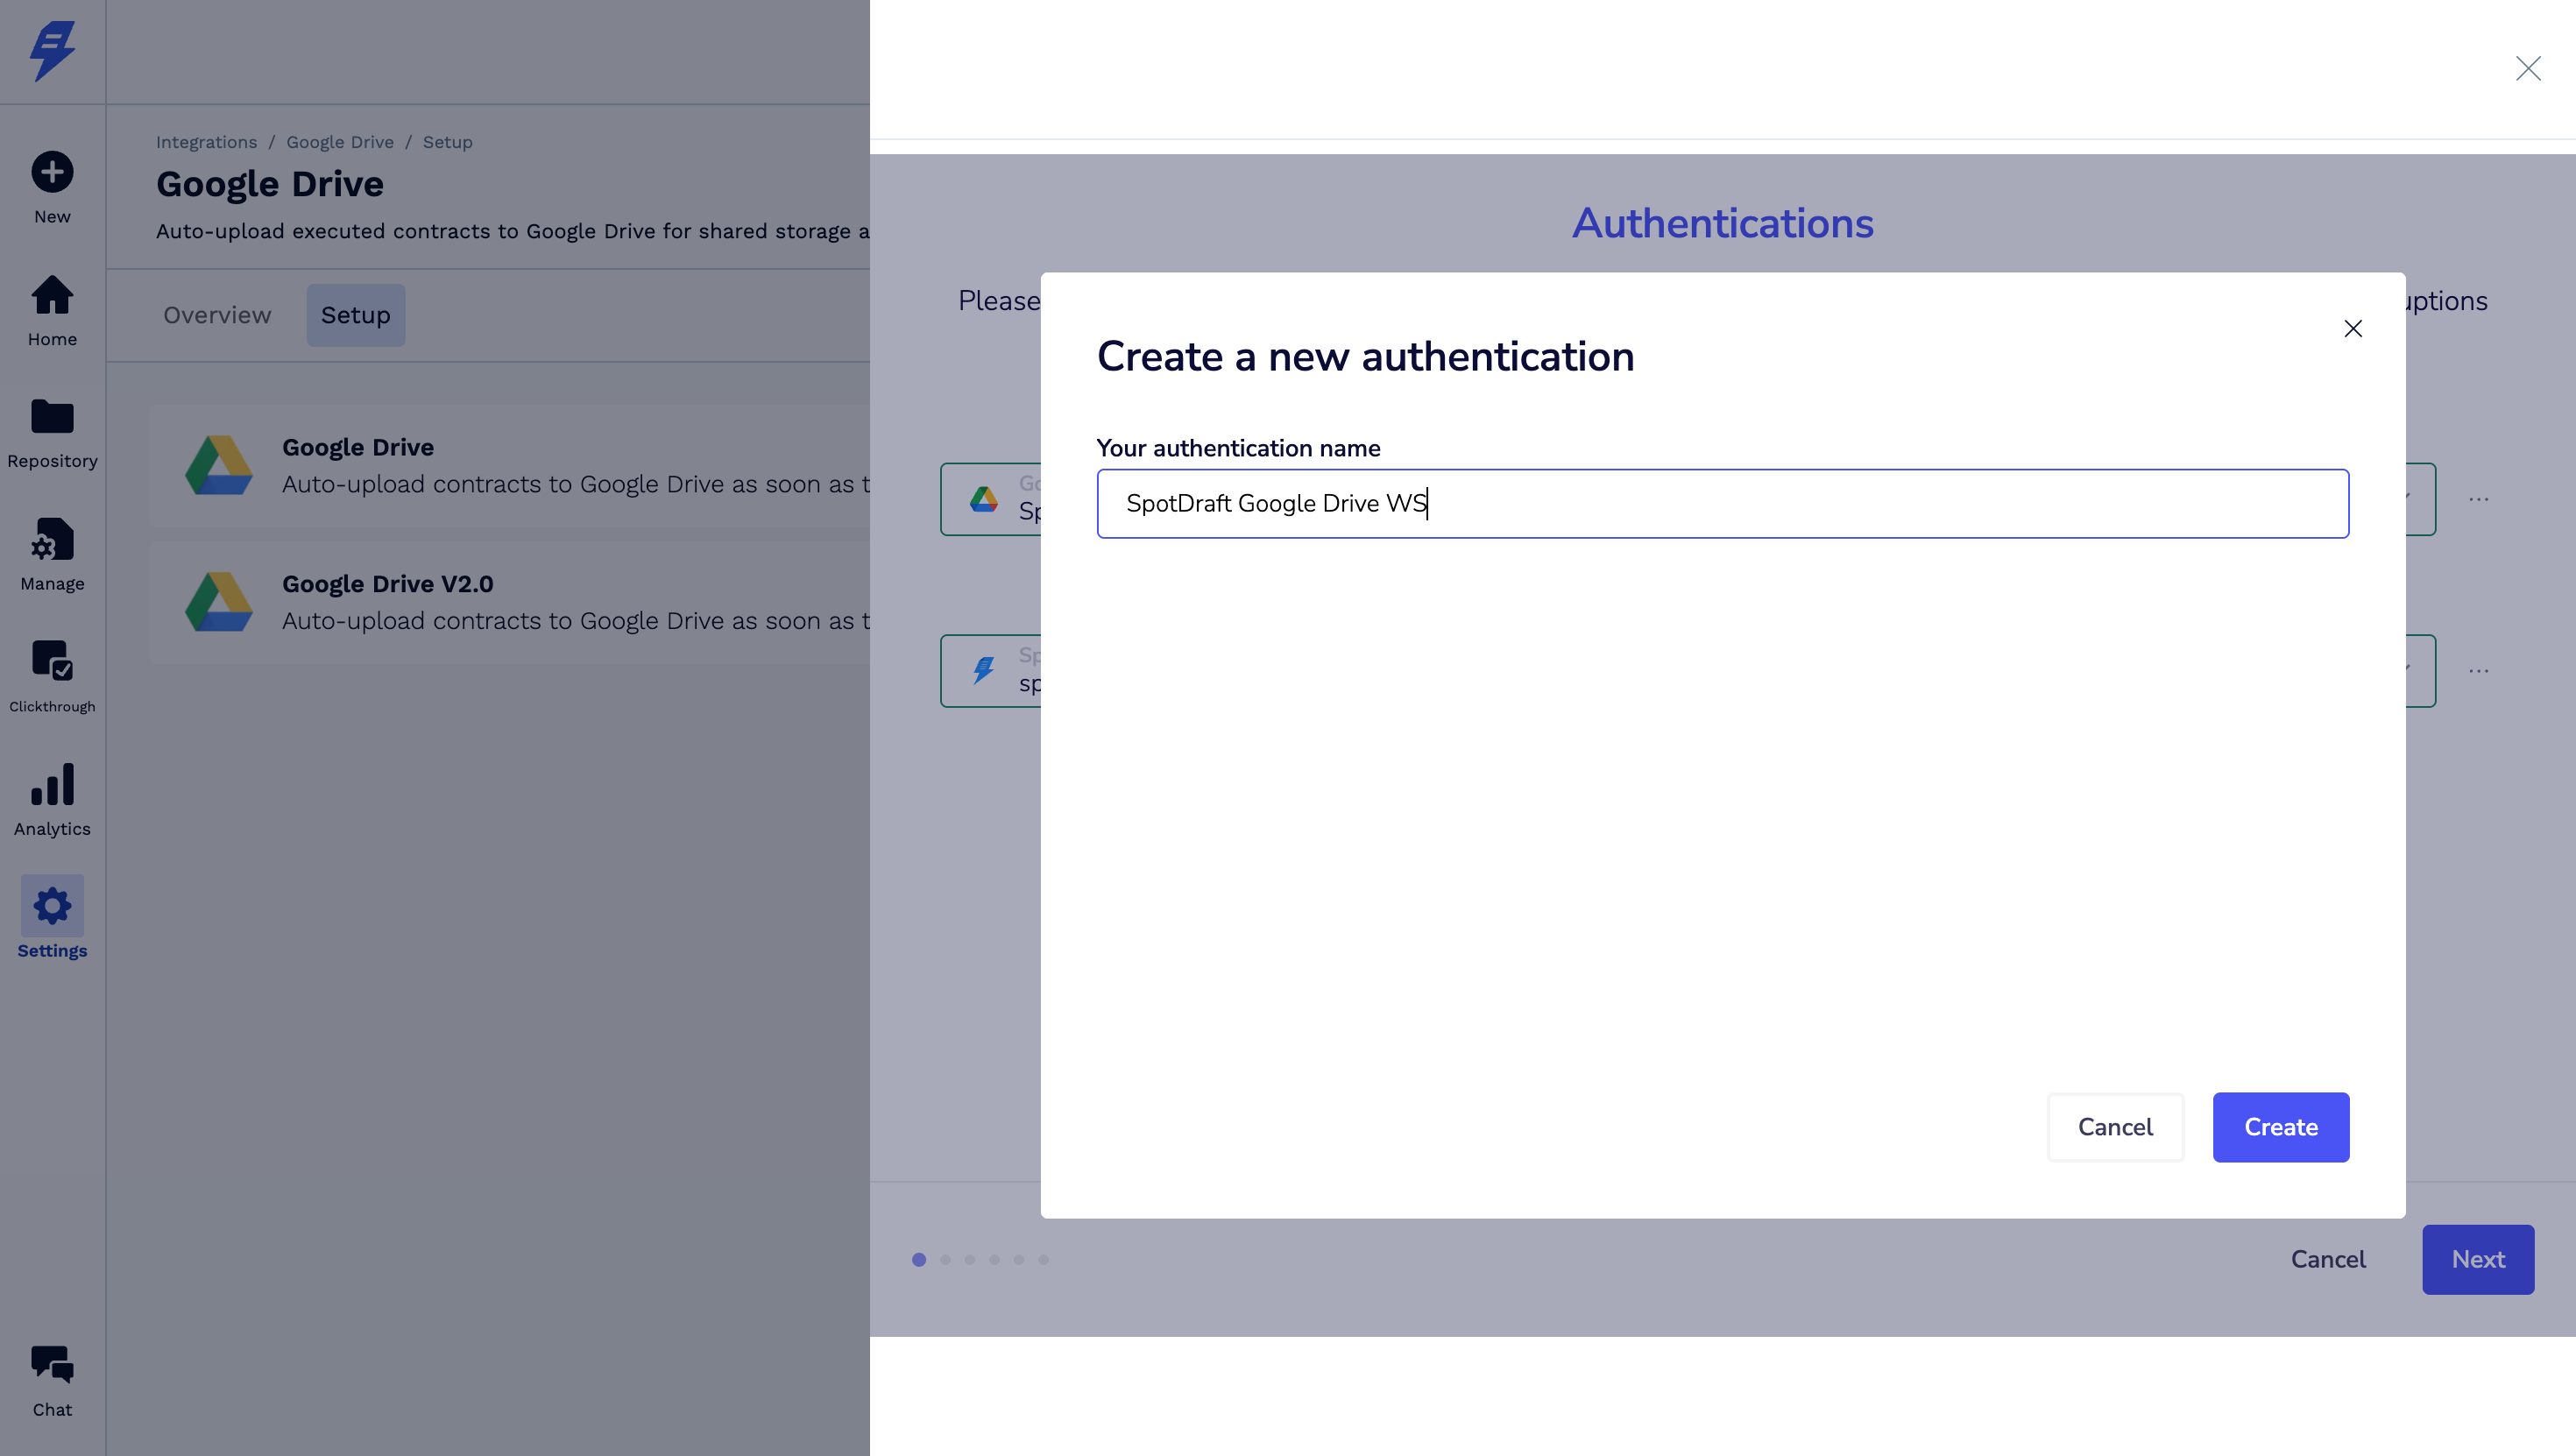The width and height of the screenshot is (2576, 1456).
Task: Open the Chat bubbles icon
Action: click(x=52, y=1365)
